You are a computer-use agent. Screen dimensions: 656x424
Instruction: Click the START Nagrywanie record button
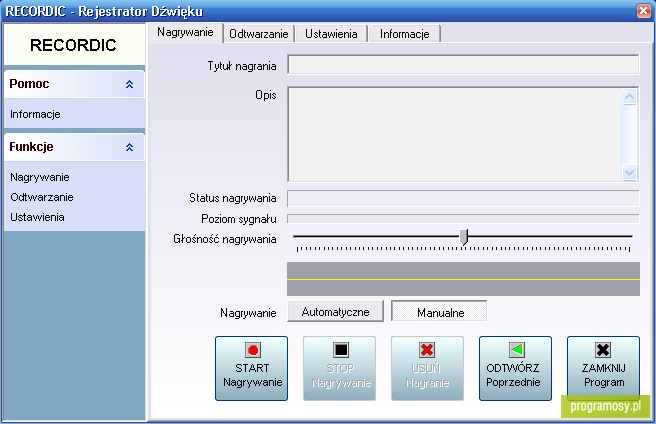click(x=251, y=368)
